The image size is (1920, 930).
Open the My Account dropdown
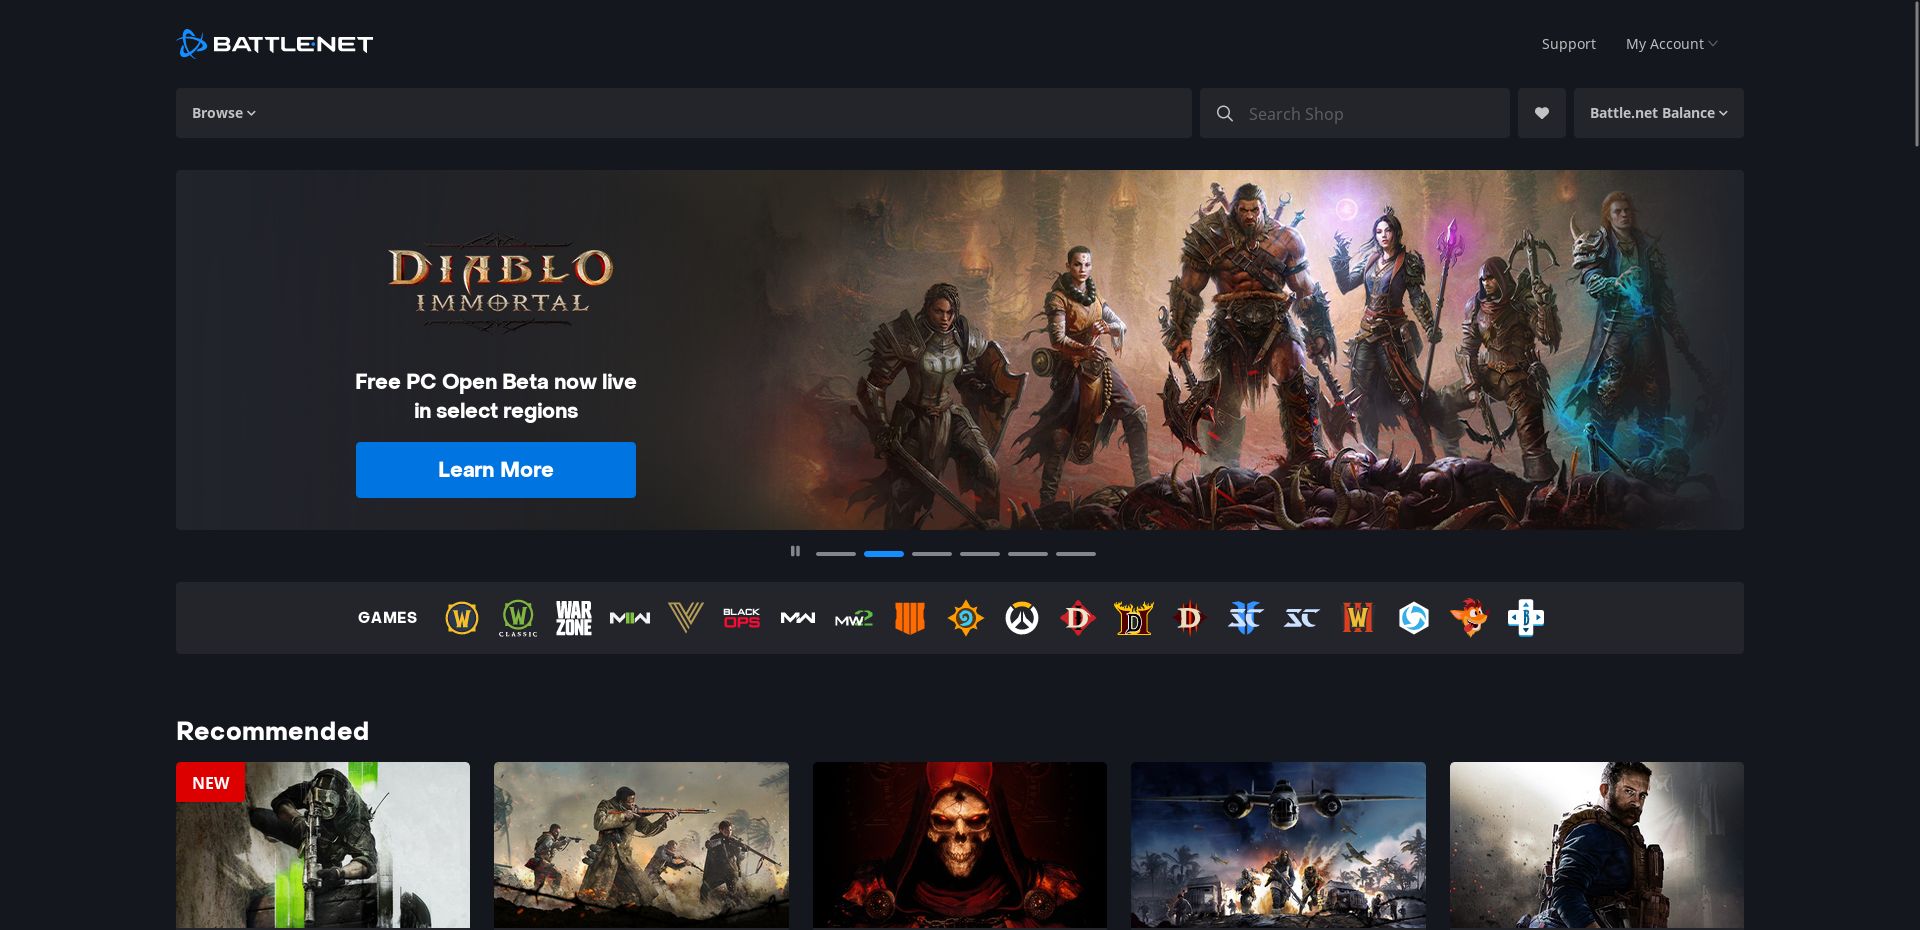tap(1671, 44)
